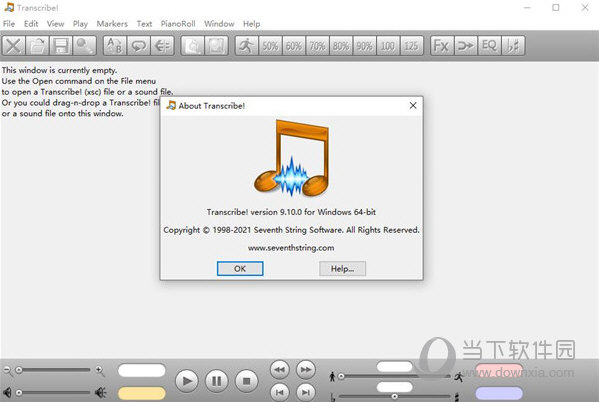Viewport: 599px width, 402px height.
Task: Open the PianoRoll menu
Action: pyautogui.click(x=178, y=24)
